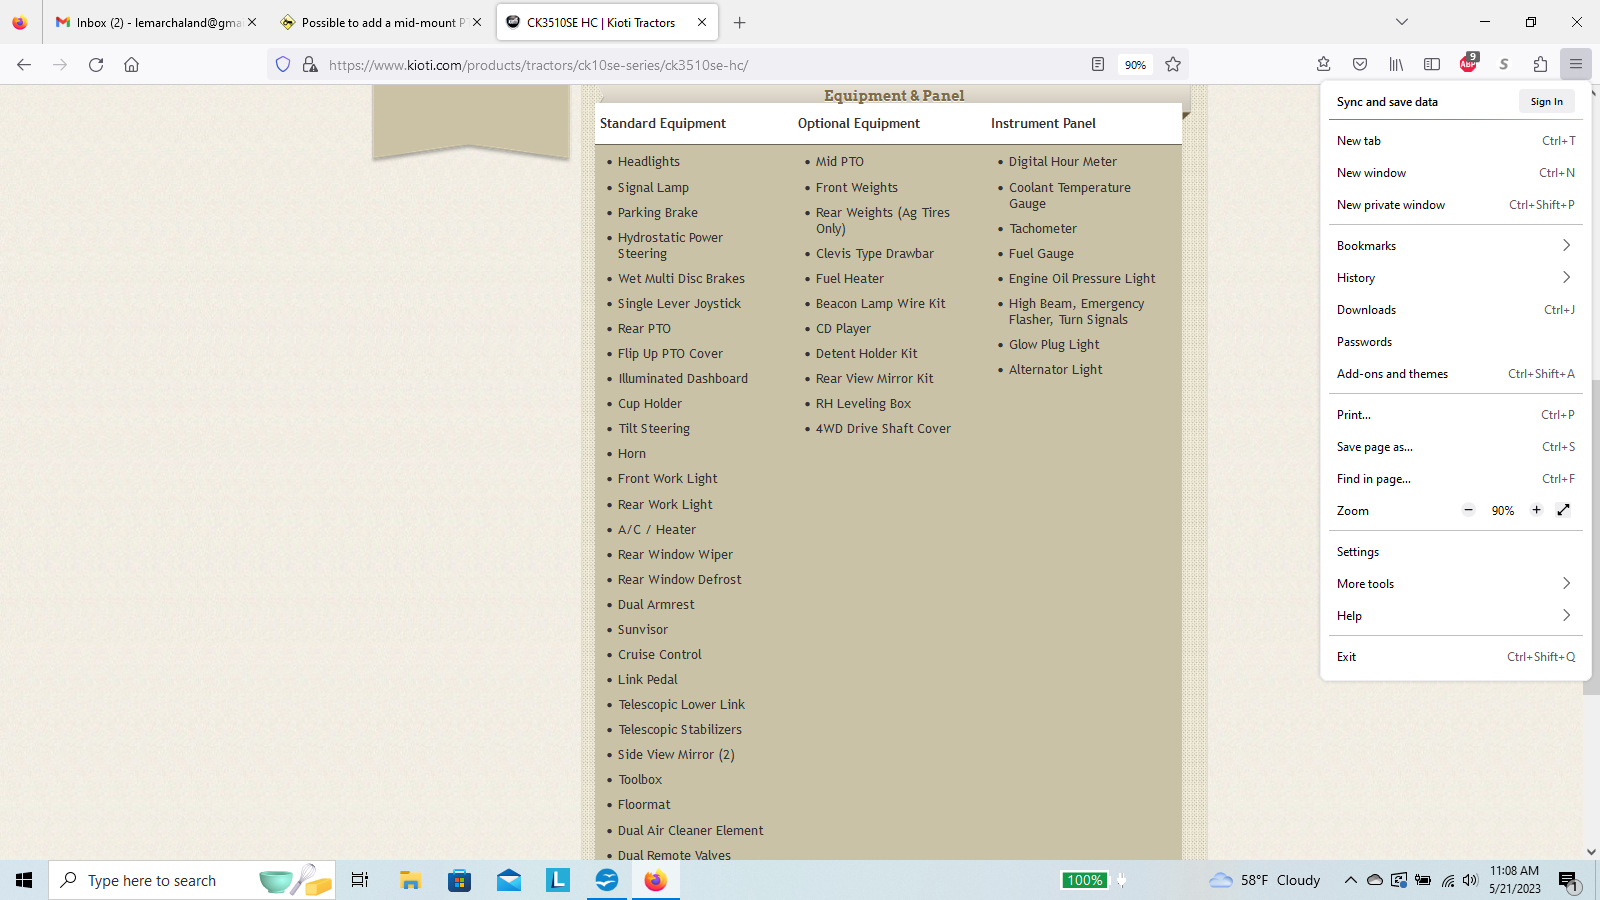Bookmark this page with the star
This screenshot has height=900, width=1600.
pyautogui.click(x=1173, y=65)
